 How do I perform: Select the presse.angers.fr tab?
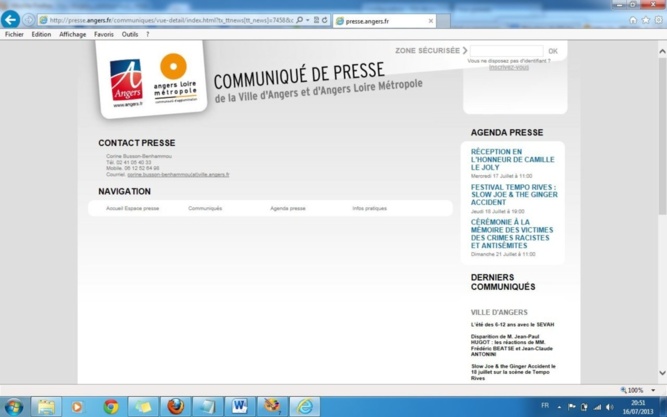tap(384, 21)
